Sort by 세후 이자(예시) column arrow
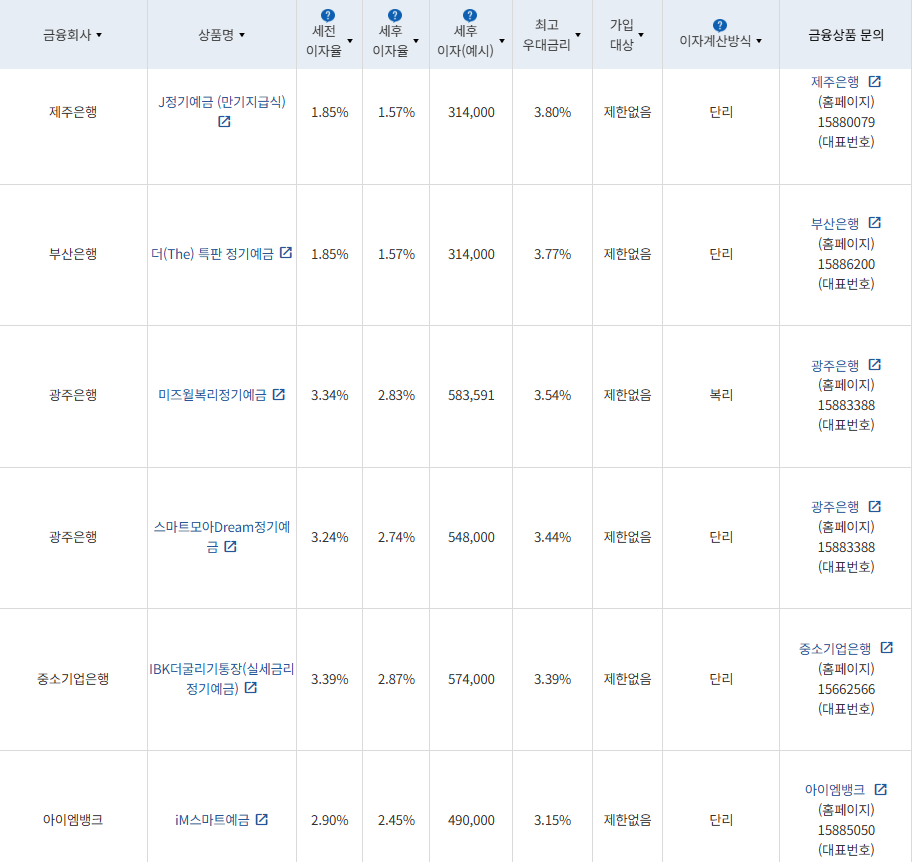This screenshot has width=912, height=862. (x=503, y=41)
